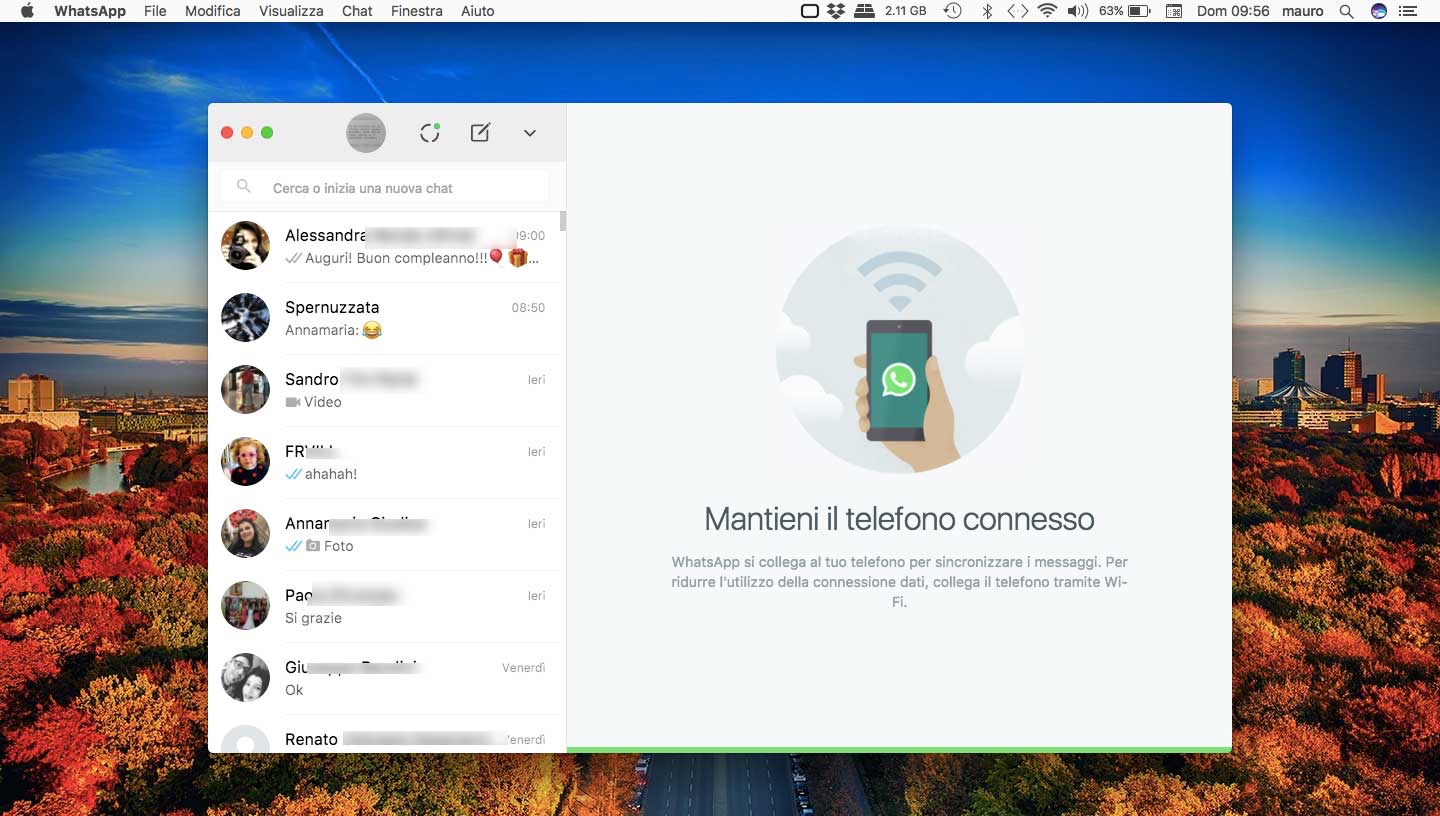Click the user name 'mauro'
The image size is (1440, 816).
click(1303, 11)
